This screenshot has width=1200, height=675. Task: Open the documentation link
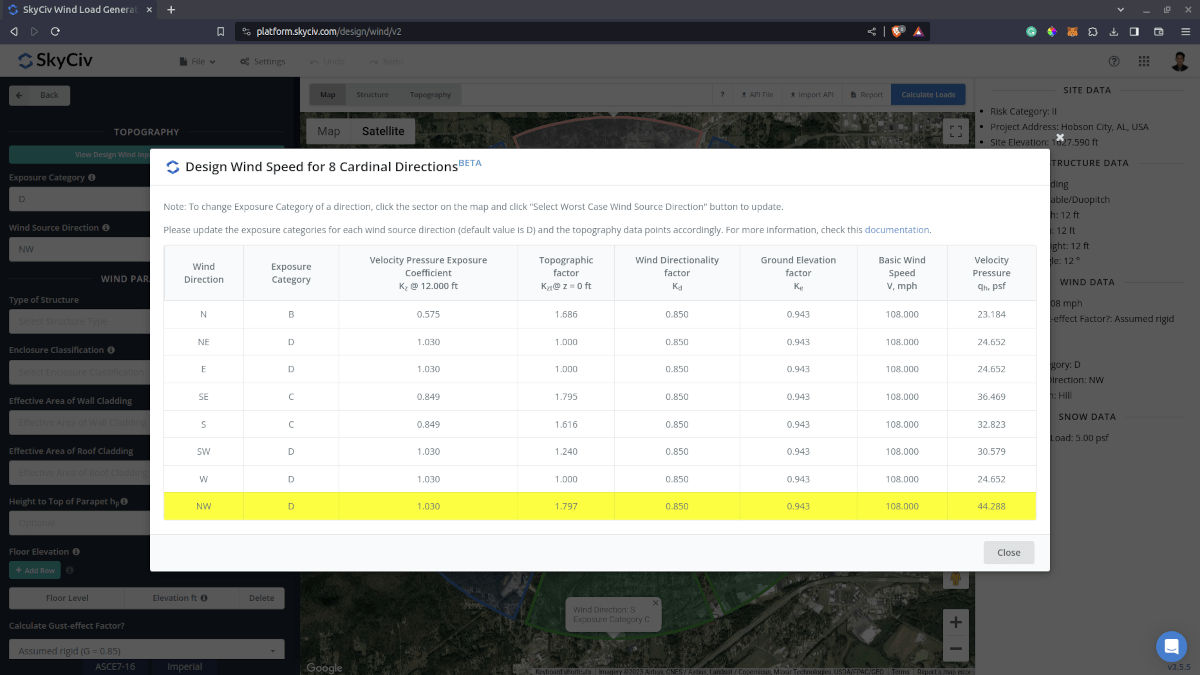(x=896, y=230)
